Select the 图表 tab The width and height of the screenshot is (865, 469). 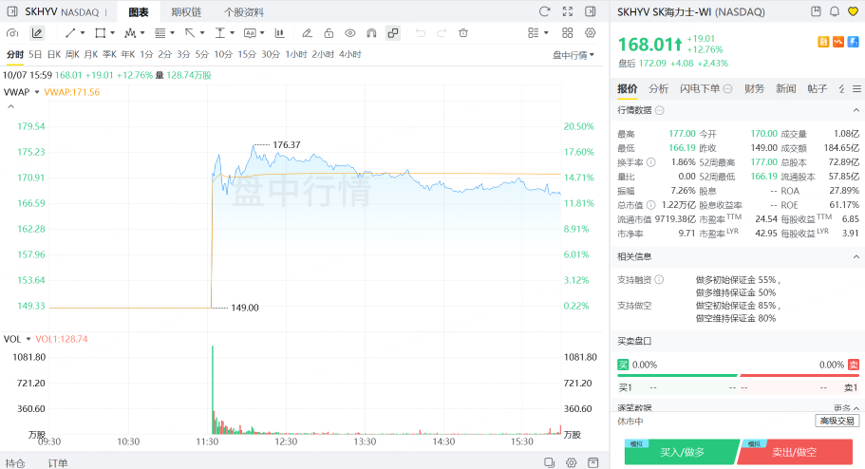pyautogui.click(x=138, y=12)
